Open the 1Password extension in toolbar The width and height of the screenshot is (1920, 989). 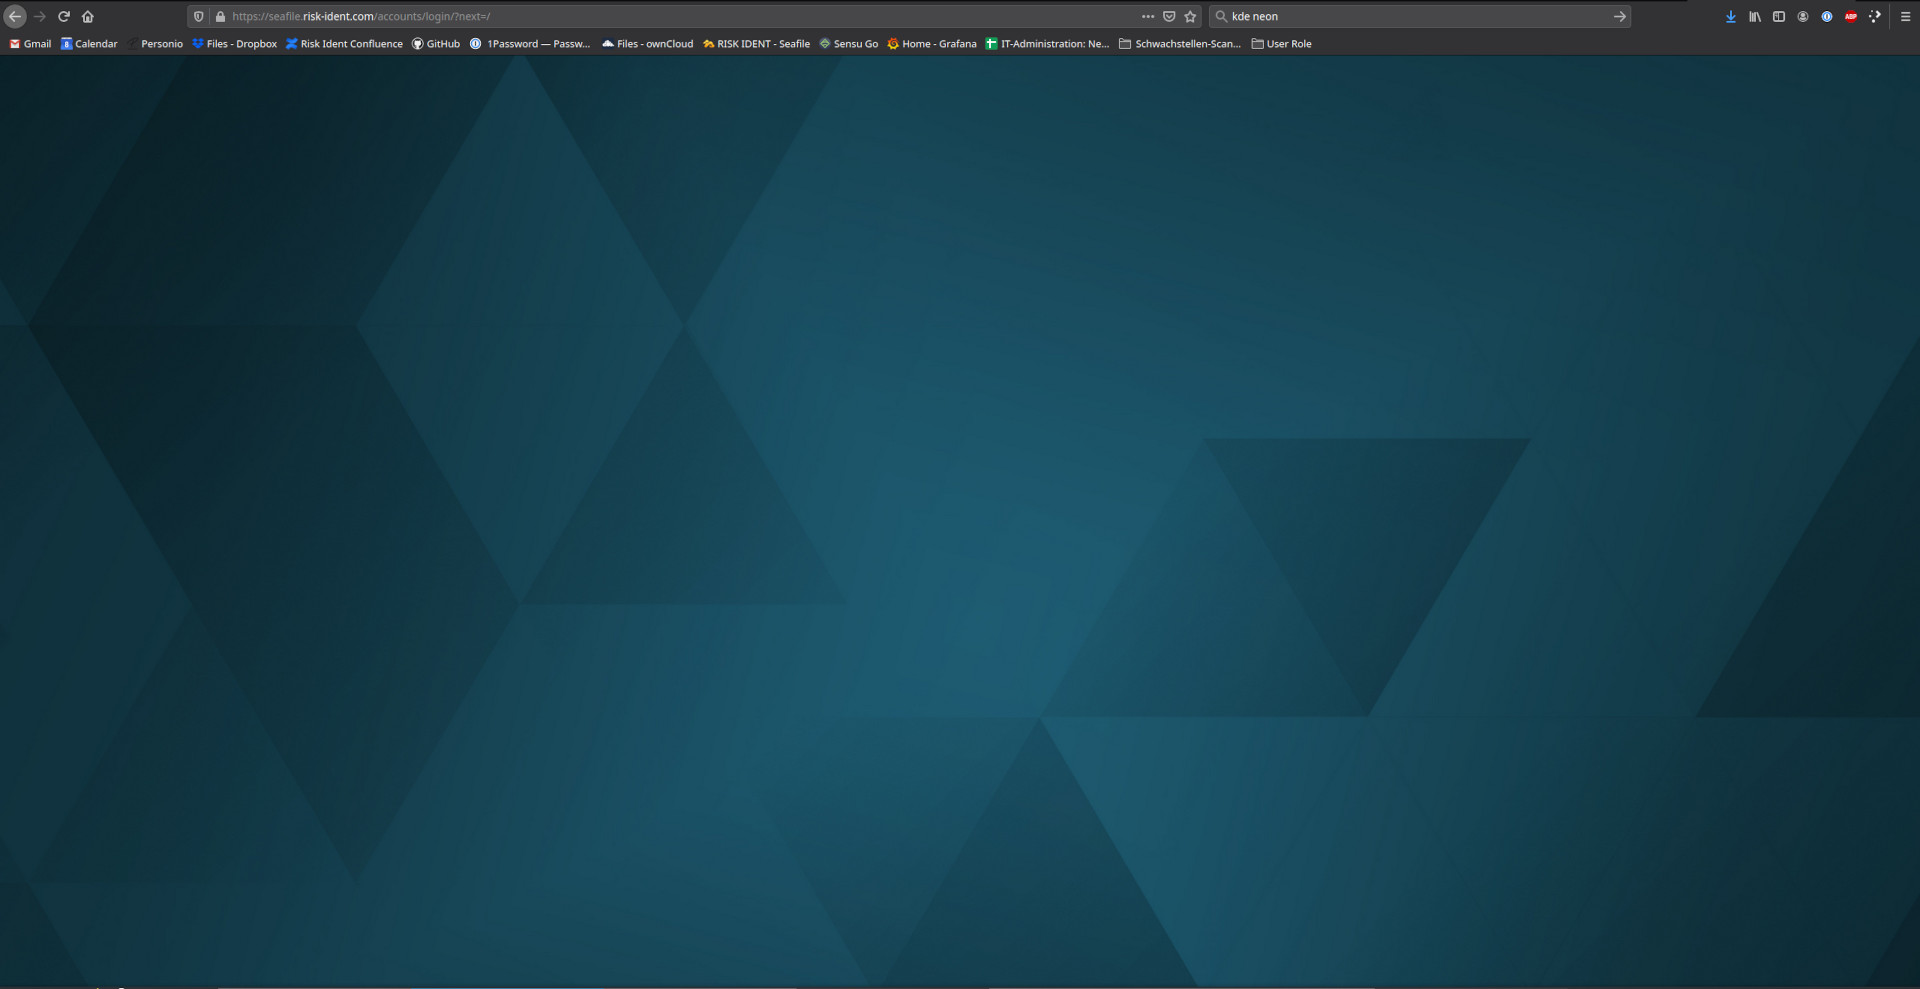[x=1827, y=16]
